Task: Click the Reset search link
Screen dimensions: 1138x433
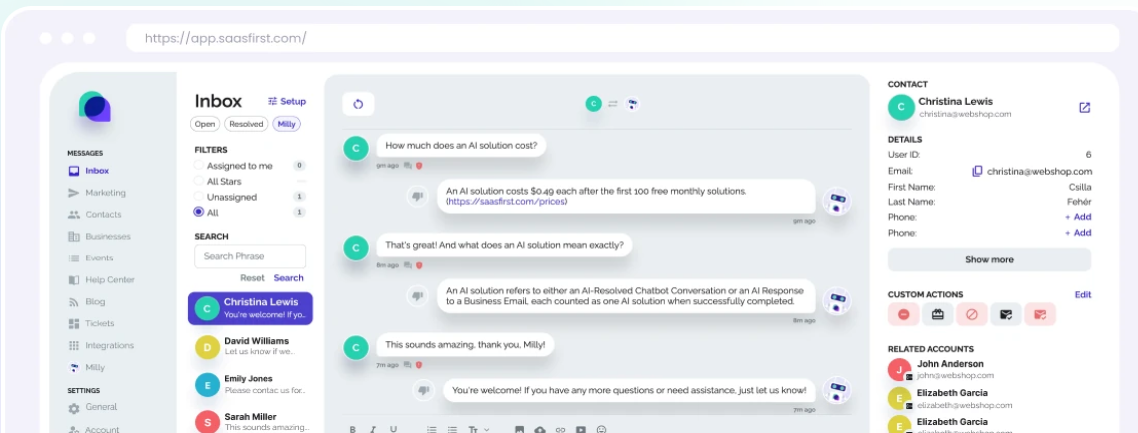Action: coord(253,278)
